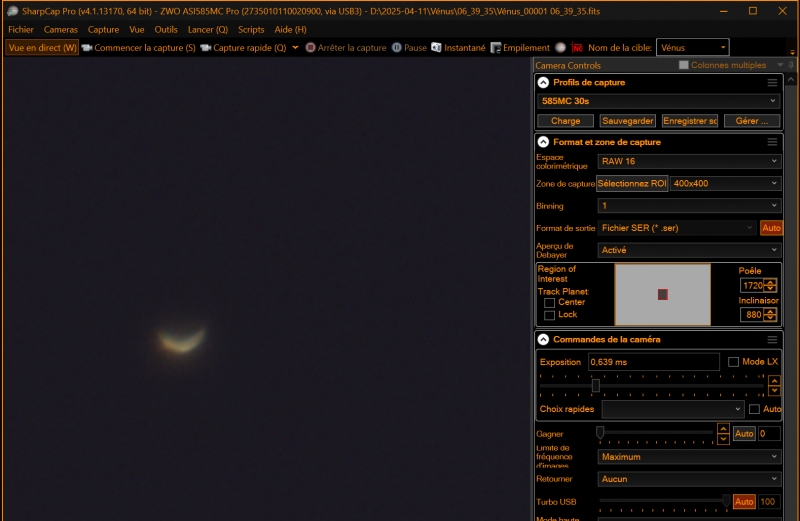
Task: Open the Capture menu
Action: (103, 30)
